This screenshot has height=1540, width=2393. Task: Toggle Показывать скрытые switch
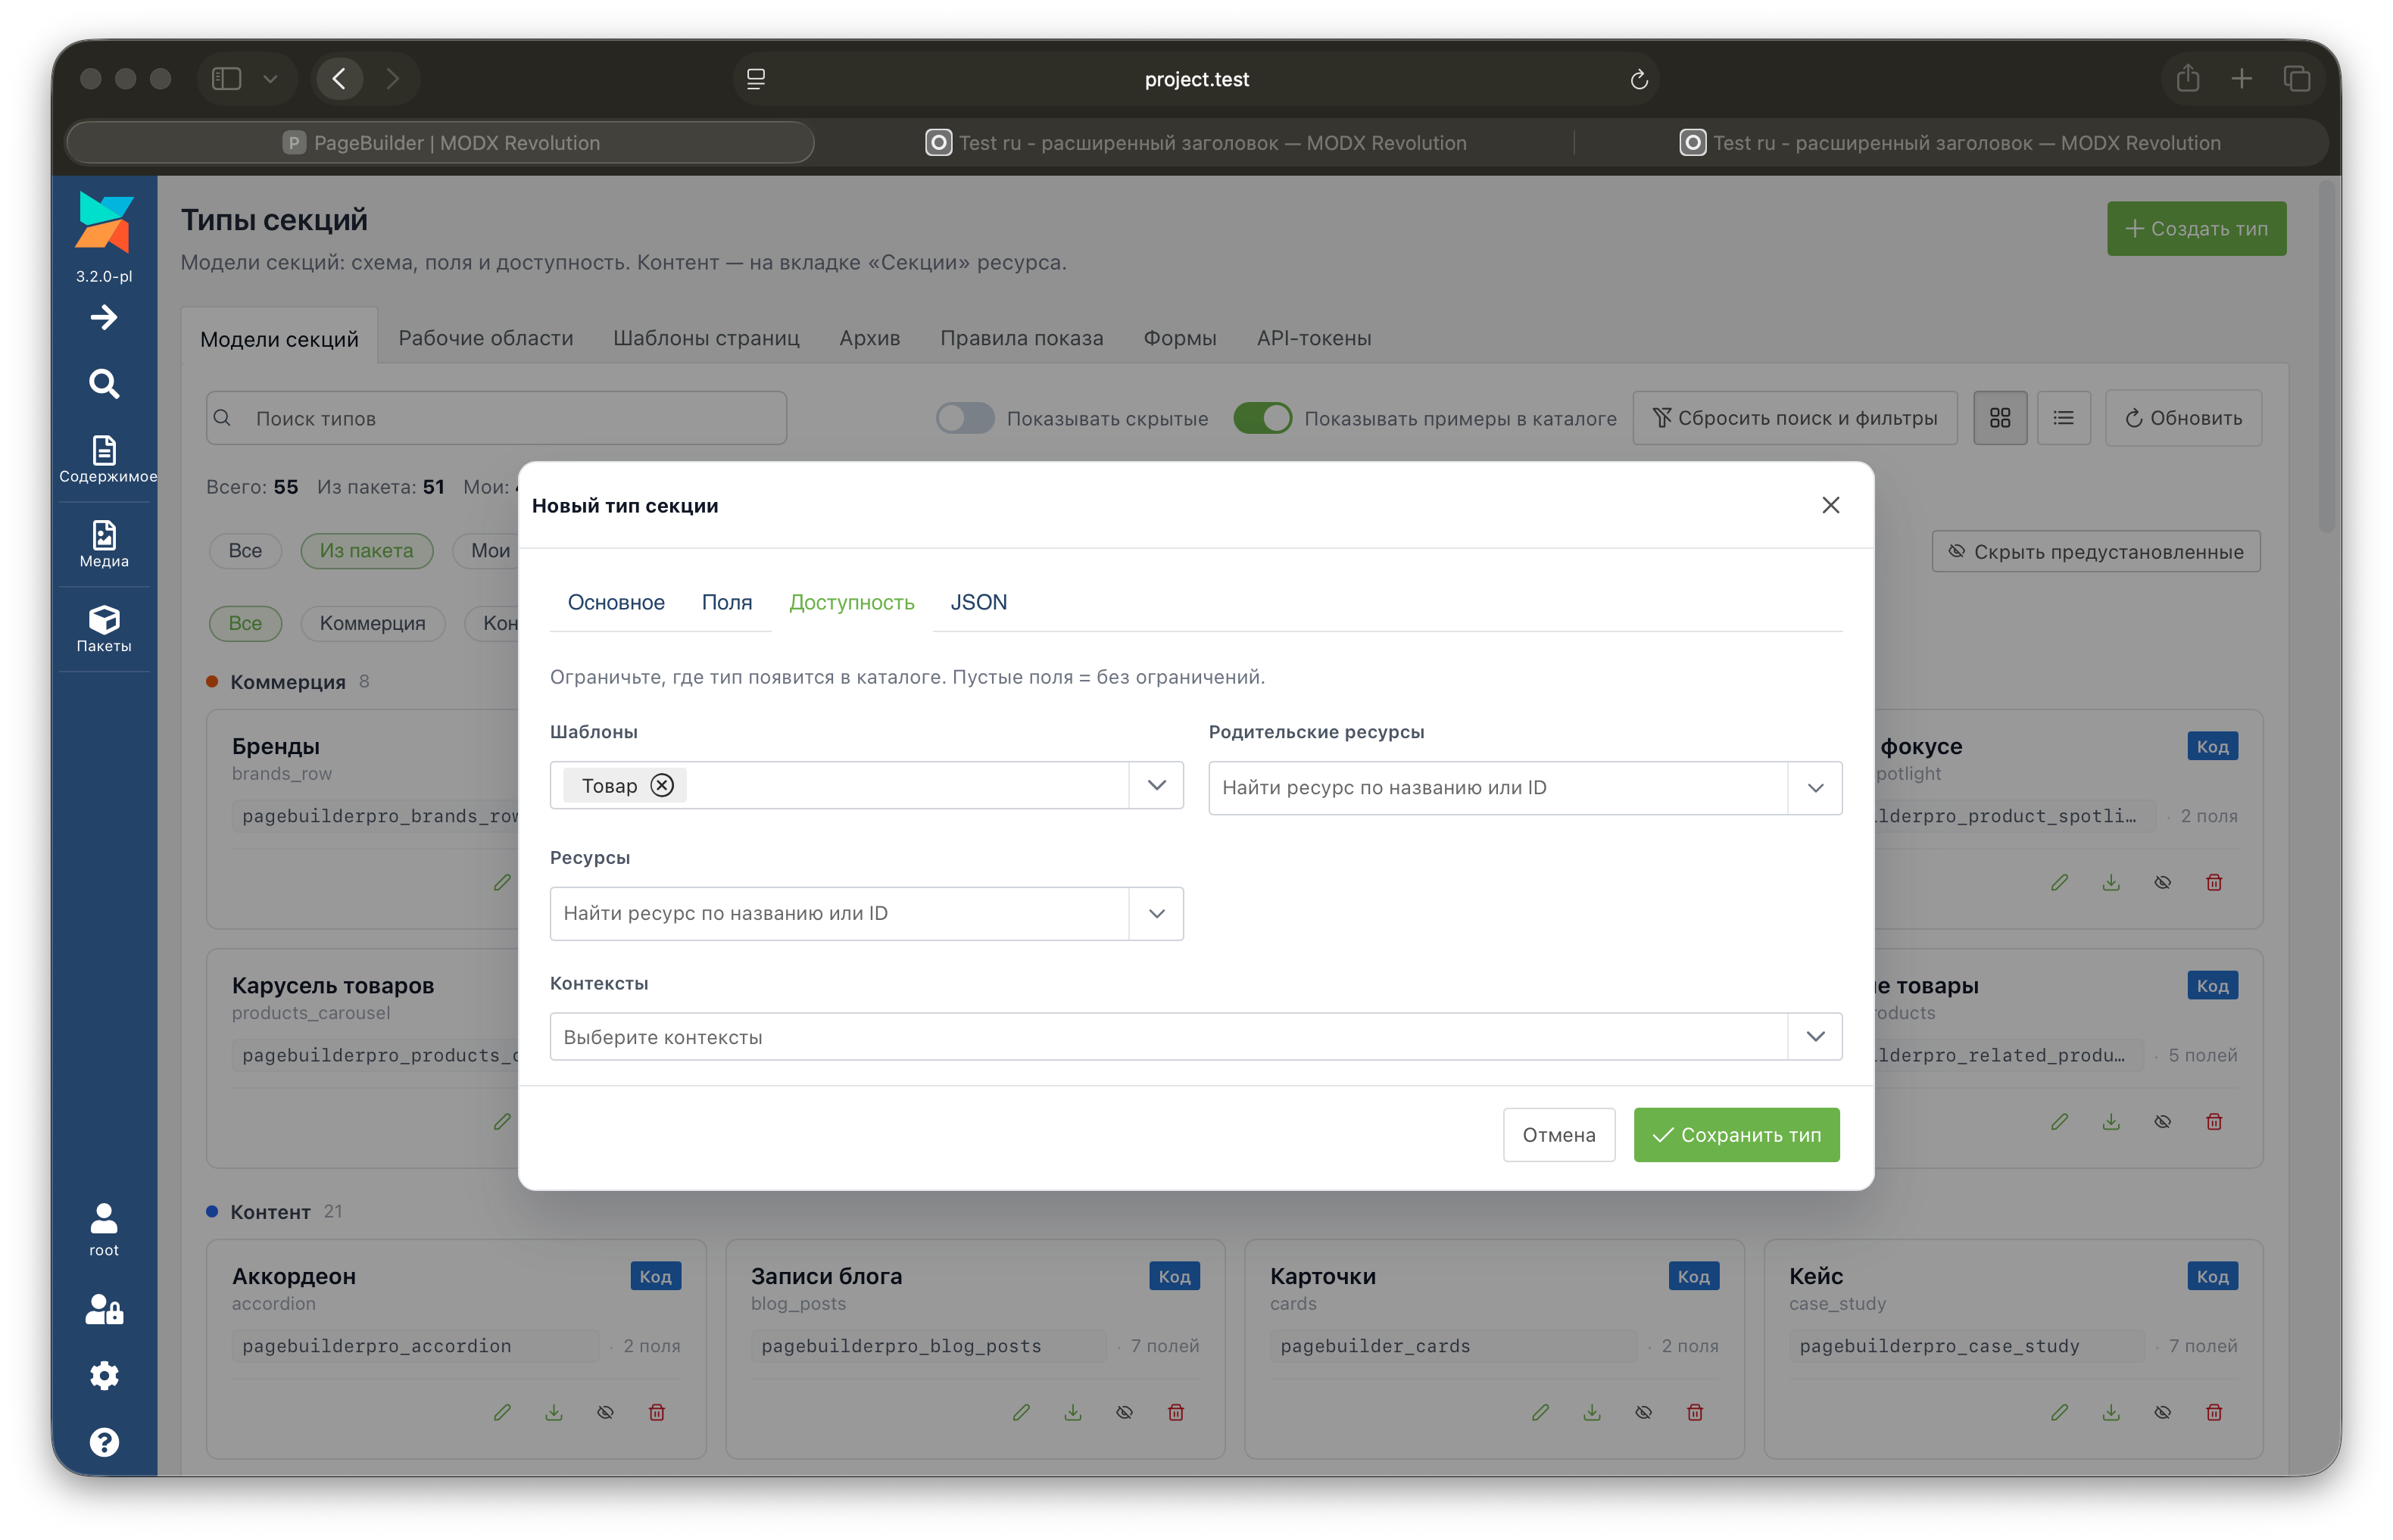coord(965,418)
